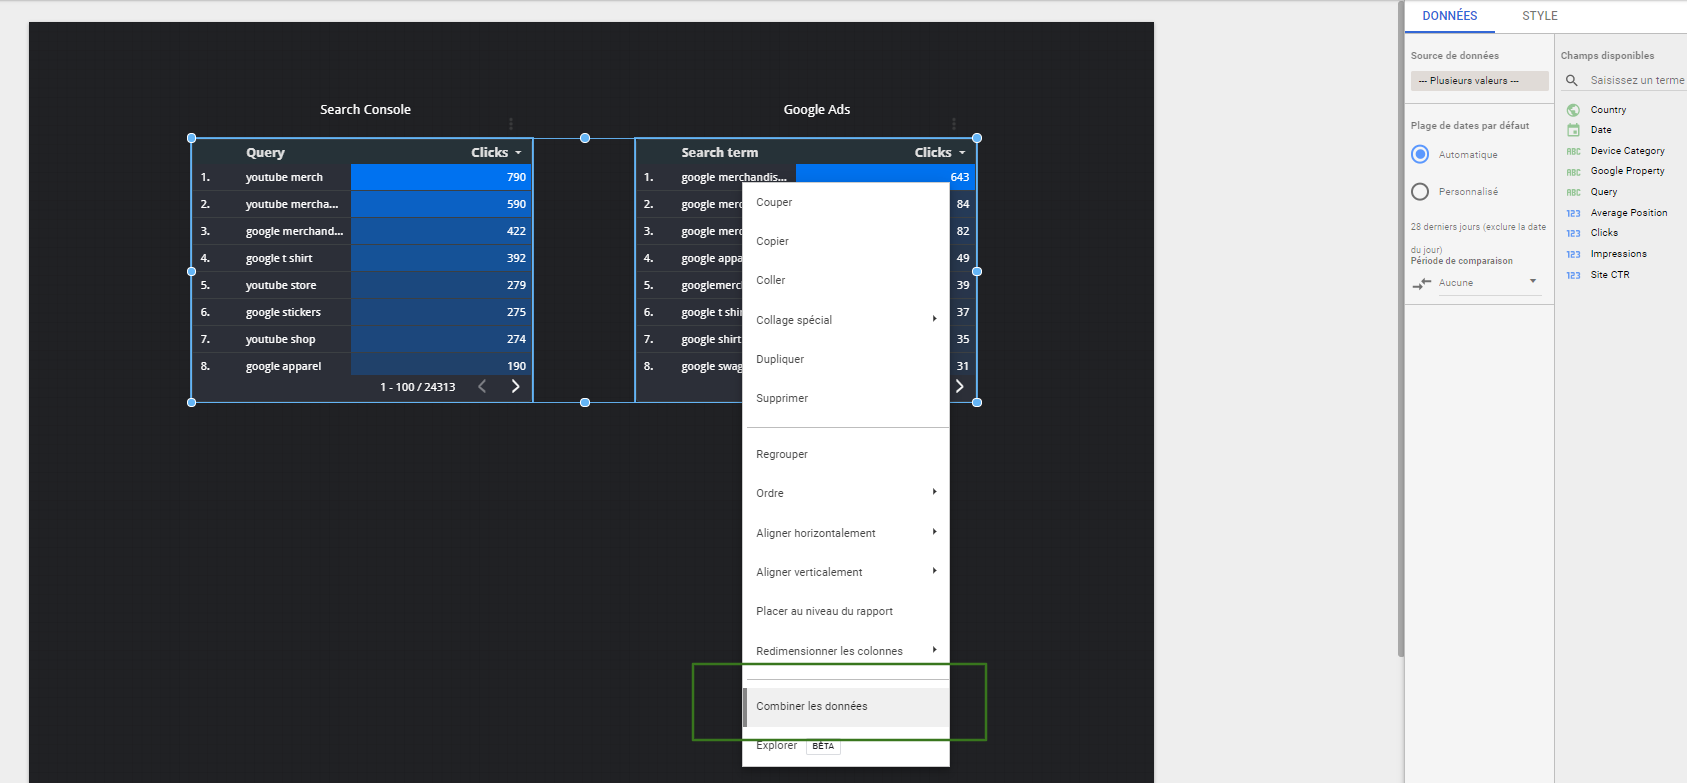Click the 123 icon beside Average Position
Viewport: 1687px width, 783px height.
pyautogui.click(x=1573, y=213)
